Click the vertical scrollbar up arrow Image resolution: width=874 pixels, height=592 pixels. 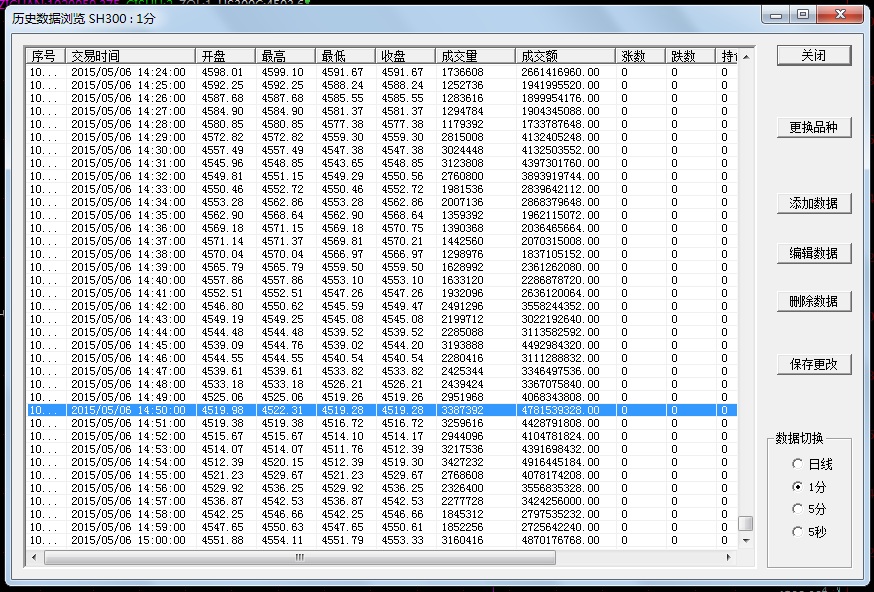(x=745, y=56)
